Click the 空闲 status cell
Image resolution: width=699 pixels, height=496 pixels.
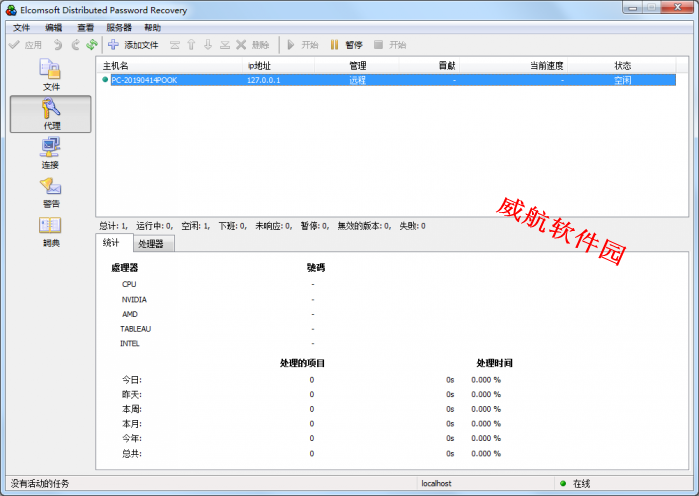point(622,80)
